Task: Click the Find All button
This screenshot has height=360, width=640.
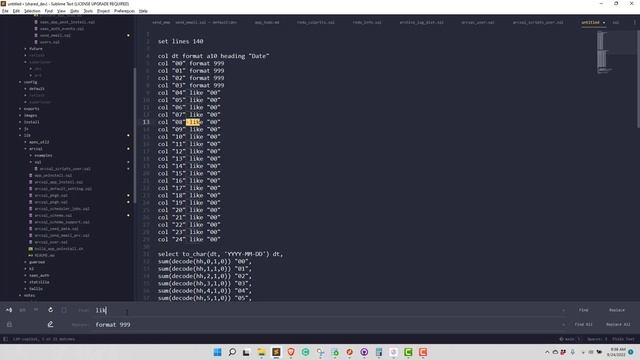Action: (584, 324)
